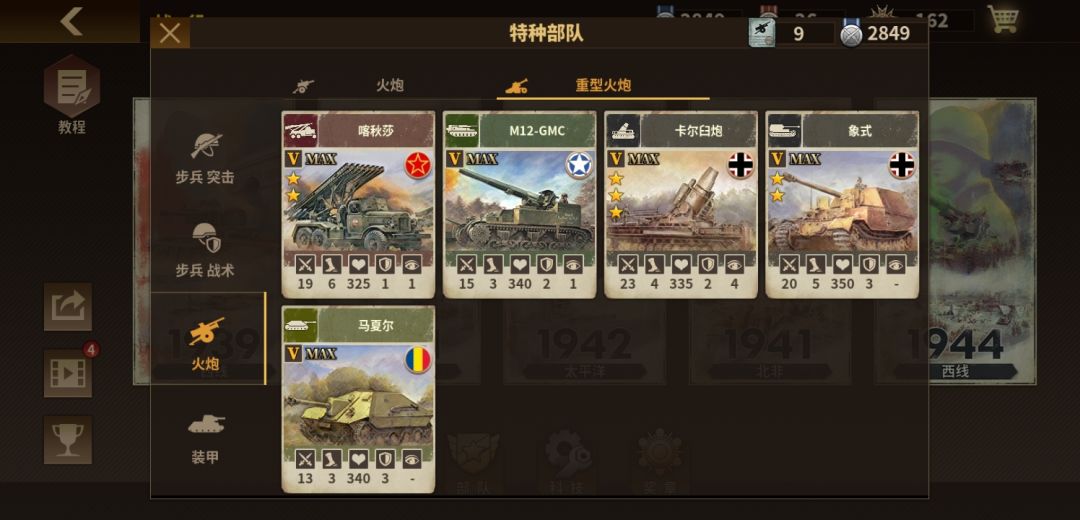Choose the 装甲 armor tank category
The height and width of the screenshot is (520, 1080).
coord(205,437)
